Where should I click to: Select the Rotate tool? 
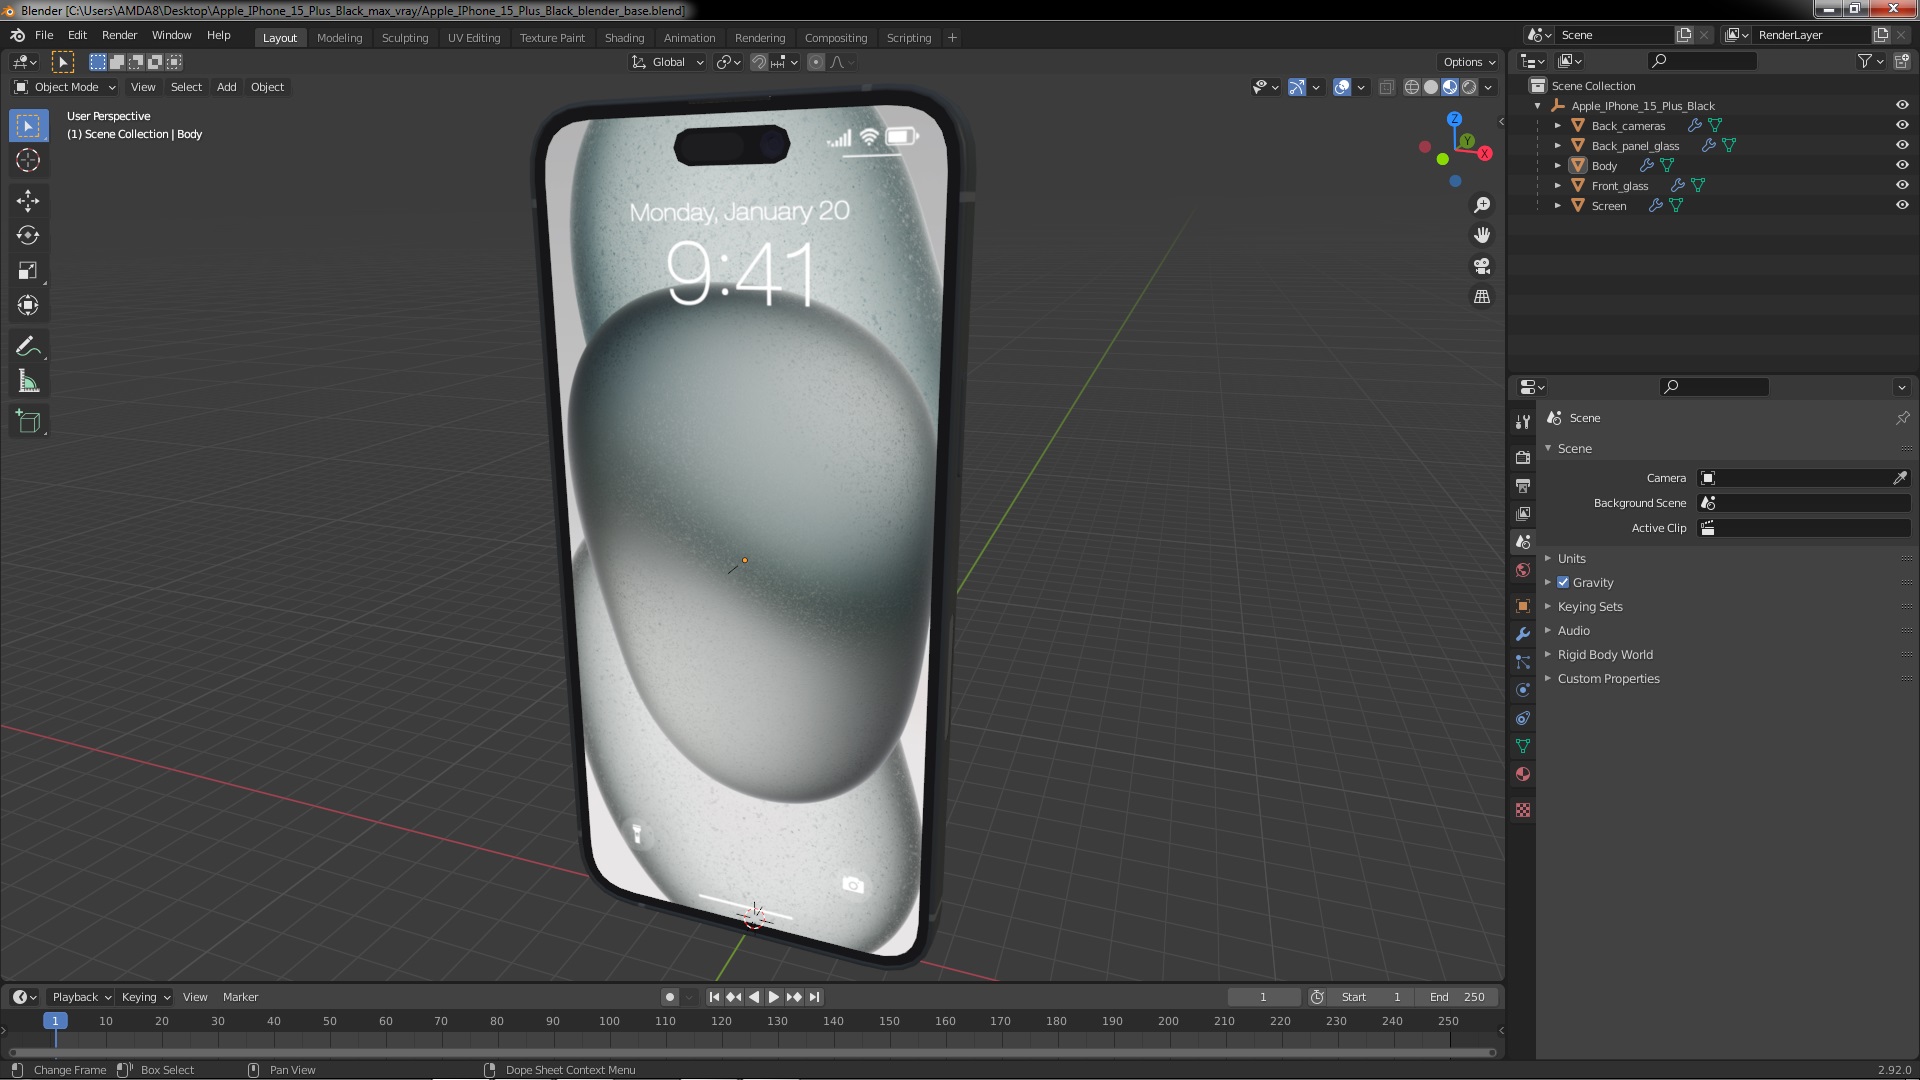click(28, 236)
